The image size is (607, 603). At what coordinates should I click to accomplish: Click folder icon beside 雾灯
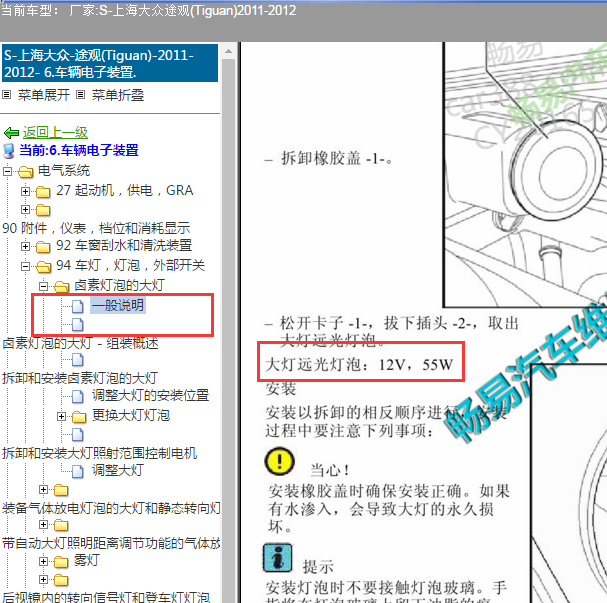pos(61,562)
